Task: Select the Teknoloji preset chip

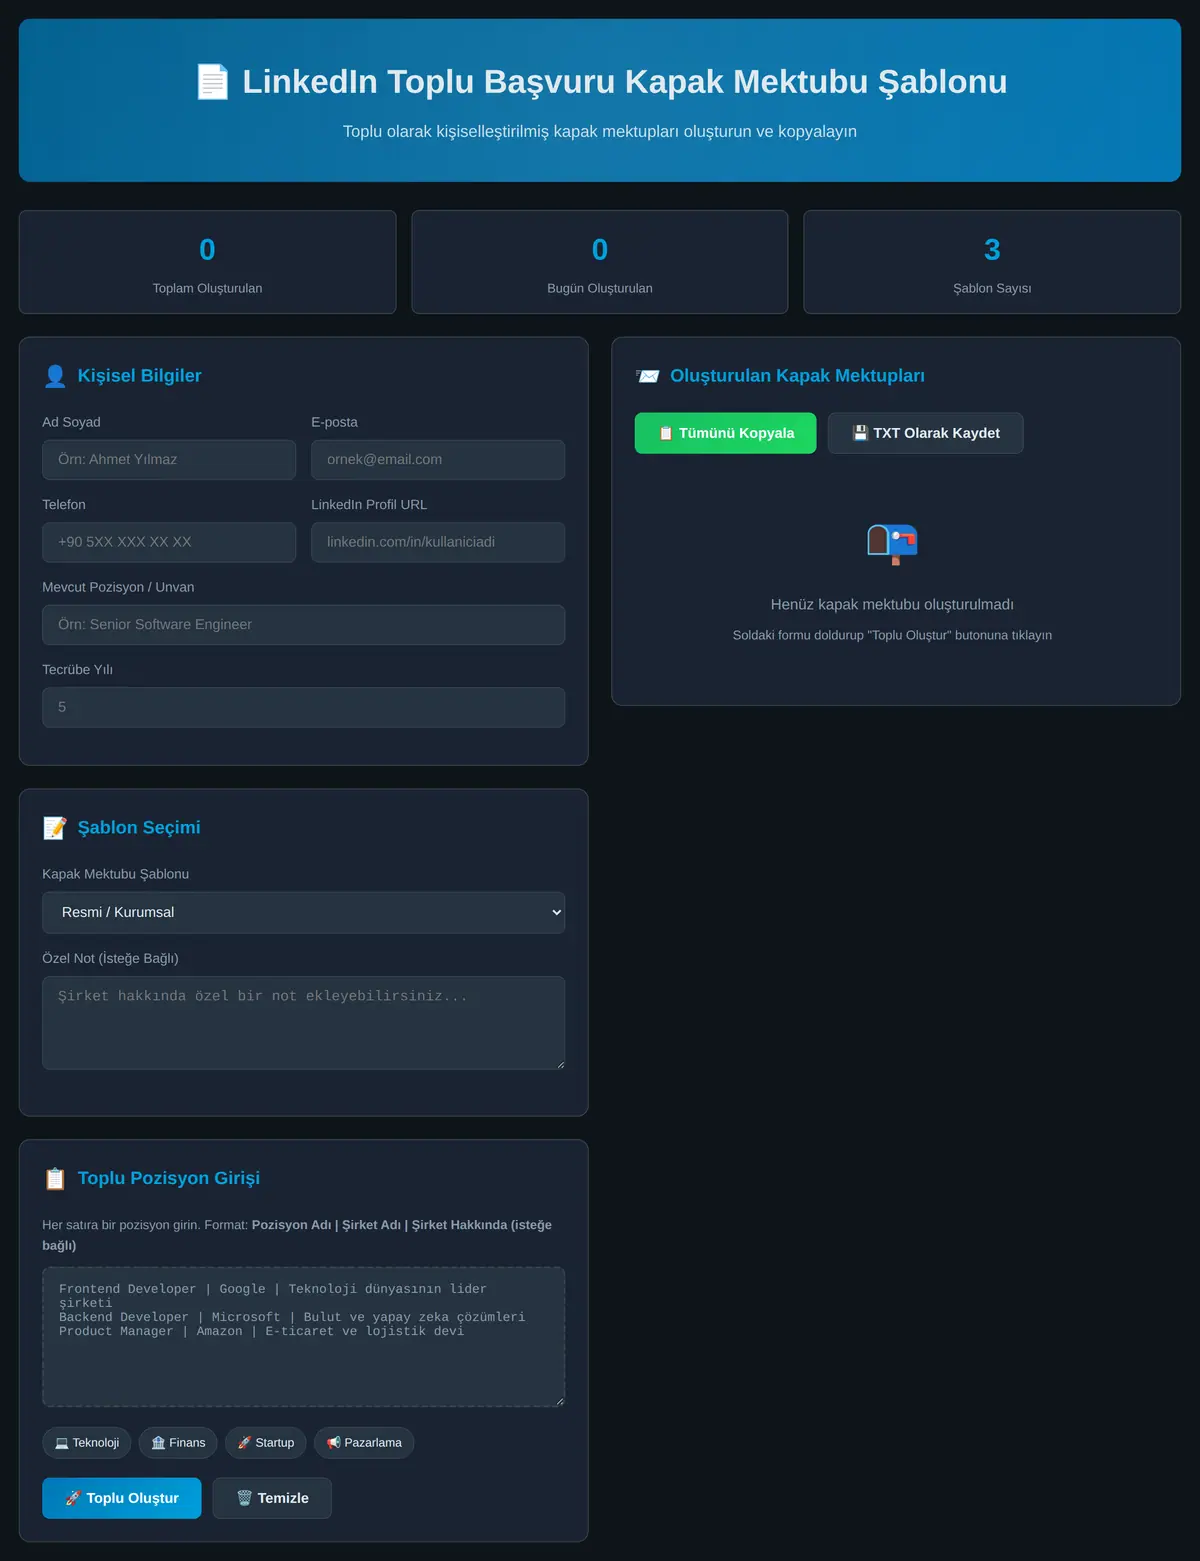Action: tap(86, 1443)
